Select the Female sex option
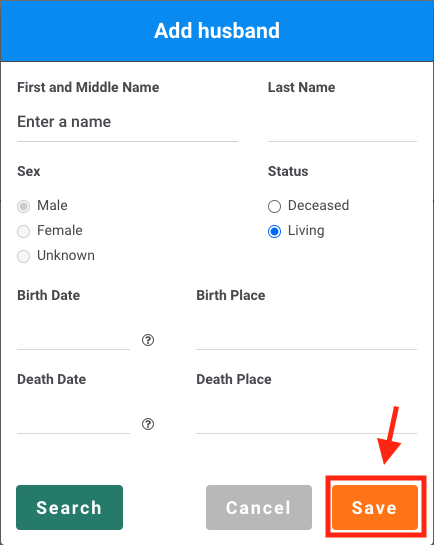Viewport: 434px width, 545px height. pyautogui.click(x=23, y=231)
